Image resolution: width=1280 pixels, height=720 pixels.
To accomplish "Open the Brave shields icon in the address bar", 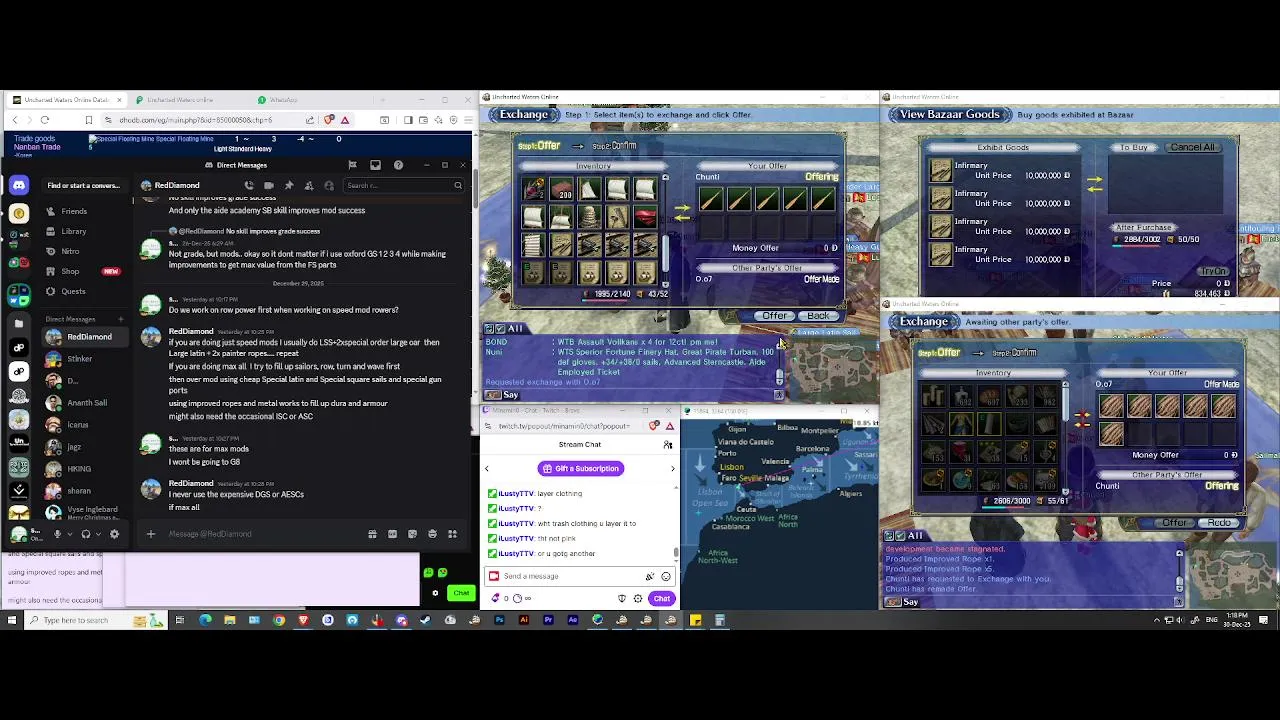I will point(328,120).
